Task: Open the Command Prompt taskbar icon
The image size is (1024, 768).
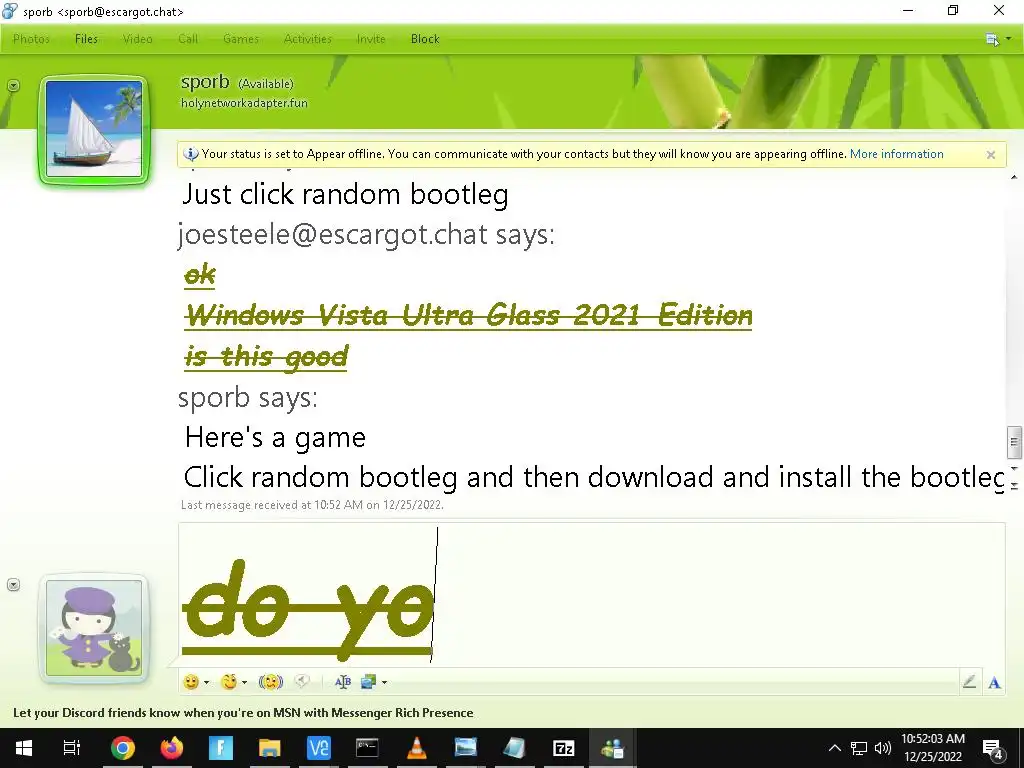Action: tap(368, 748)
